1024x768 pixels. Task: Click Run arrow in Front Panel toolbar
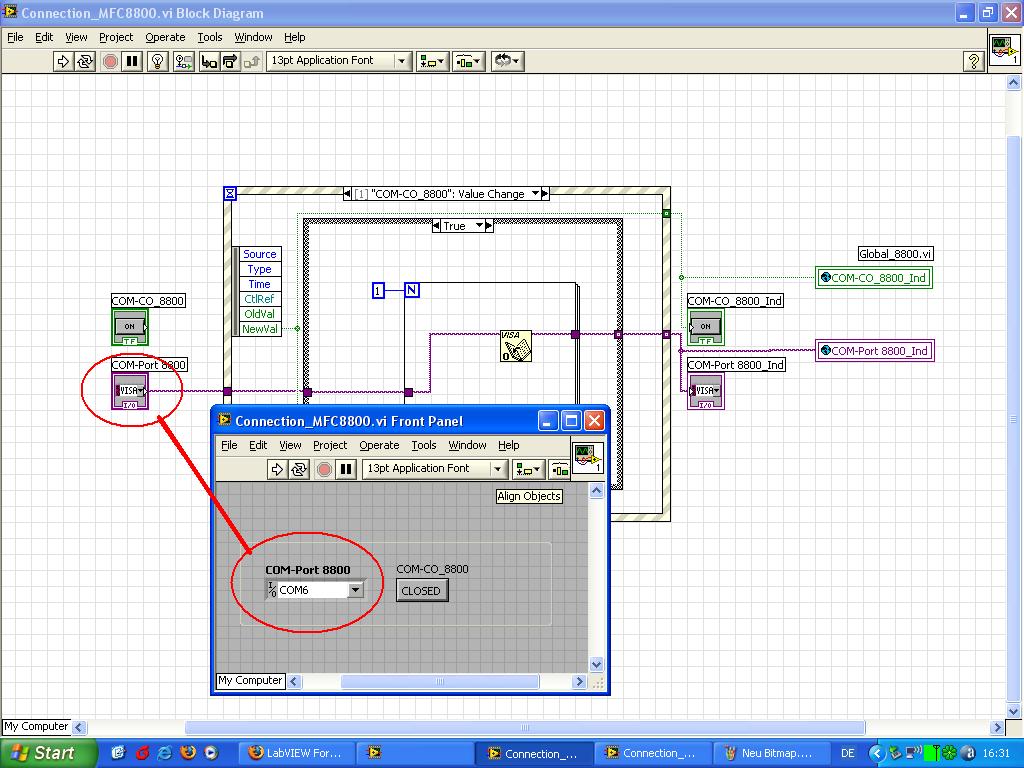tap(277, 469)
